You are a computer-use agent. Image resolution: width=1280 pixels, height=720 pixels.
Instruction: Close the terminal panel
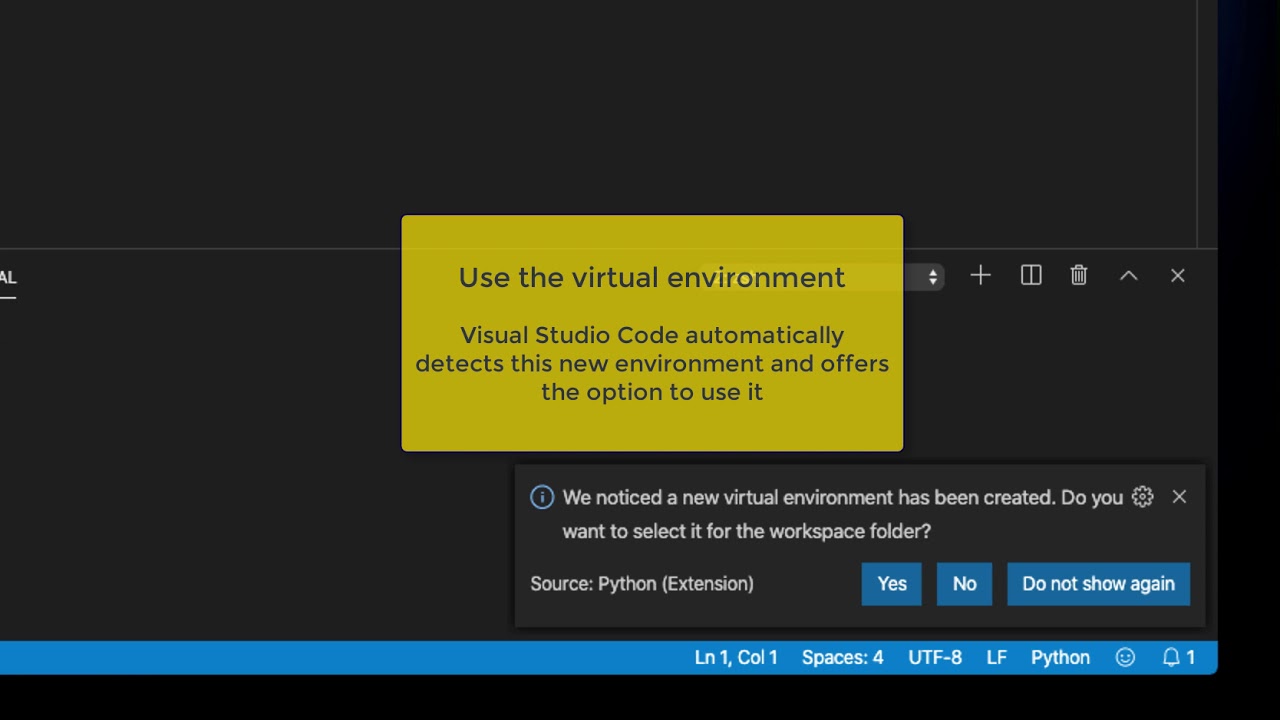tap(1177, 276)
